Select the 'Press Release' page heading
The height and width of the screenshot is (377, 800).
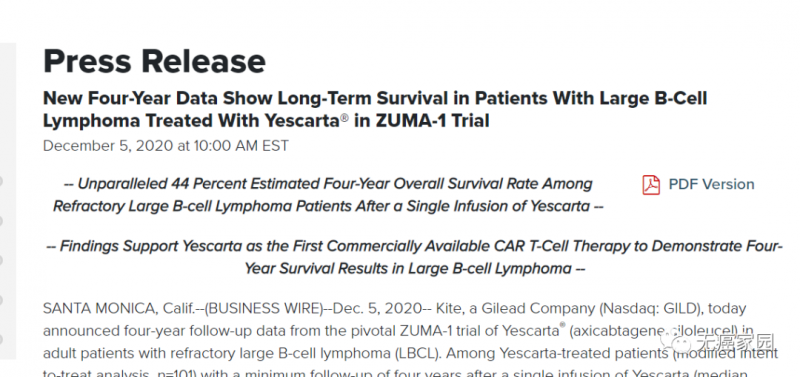coord(155,62)
